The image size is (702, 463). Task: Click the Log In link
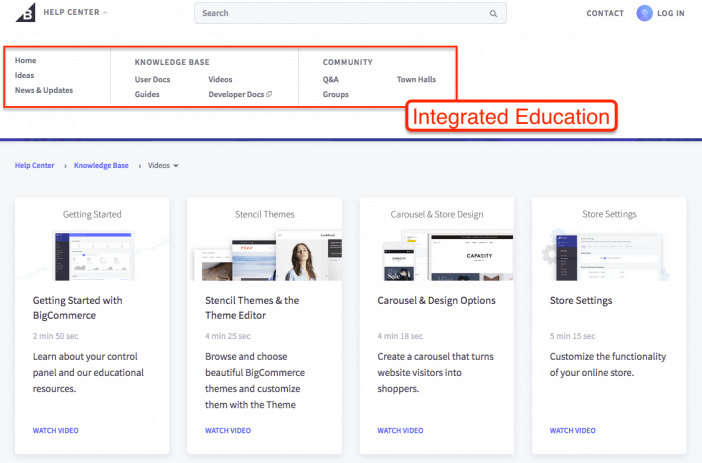670,13
